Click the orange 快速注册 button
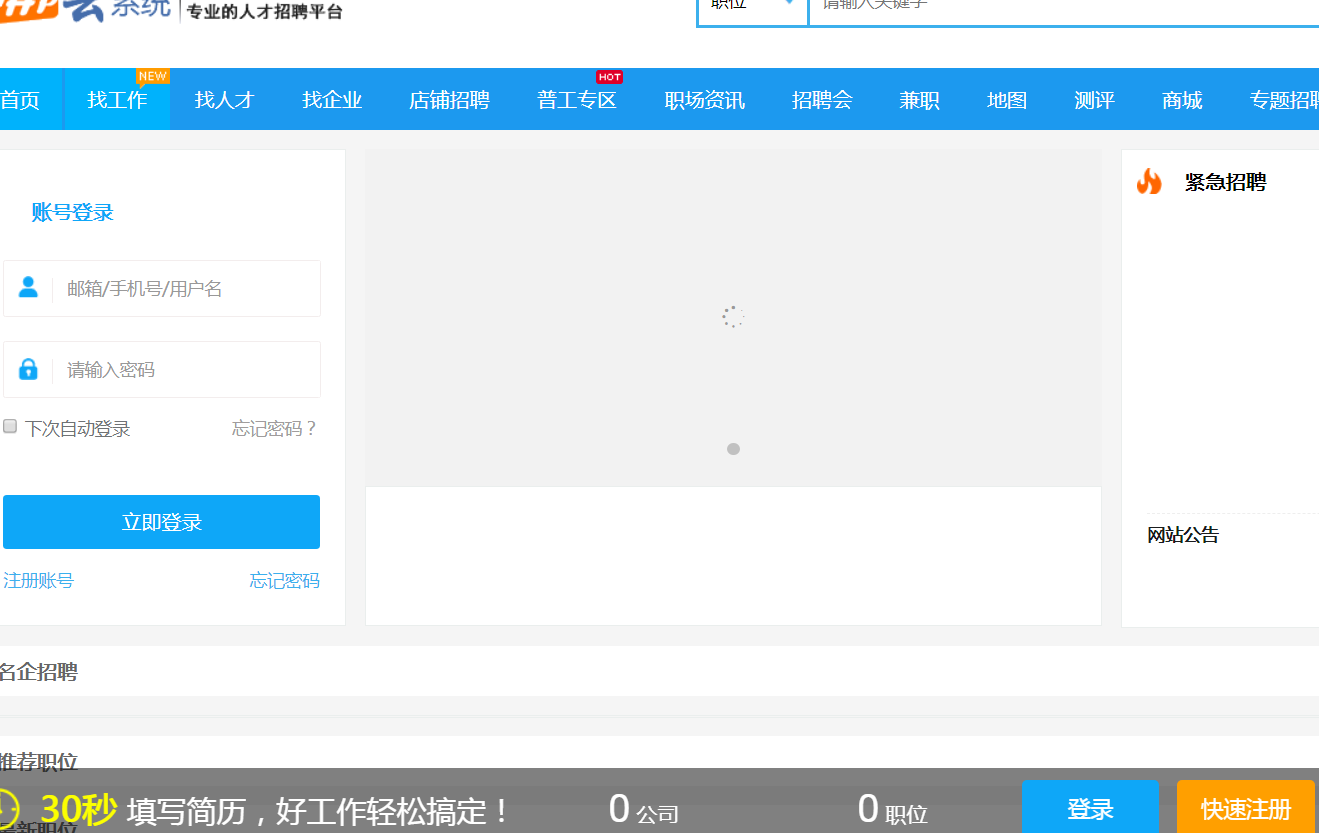 (x=1245, y=808)
